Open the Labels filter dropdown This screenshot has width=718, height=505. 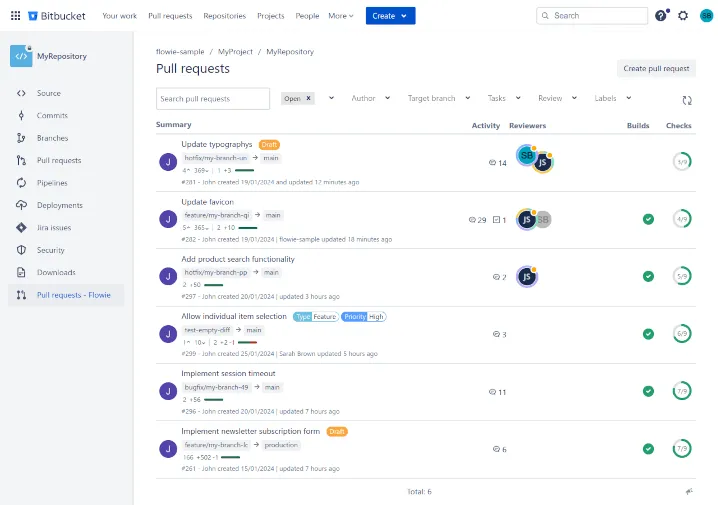(x=613, y=98)
